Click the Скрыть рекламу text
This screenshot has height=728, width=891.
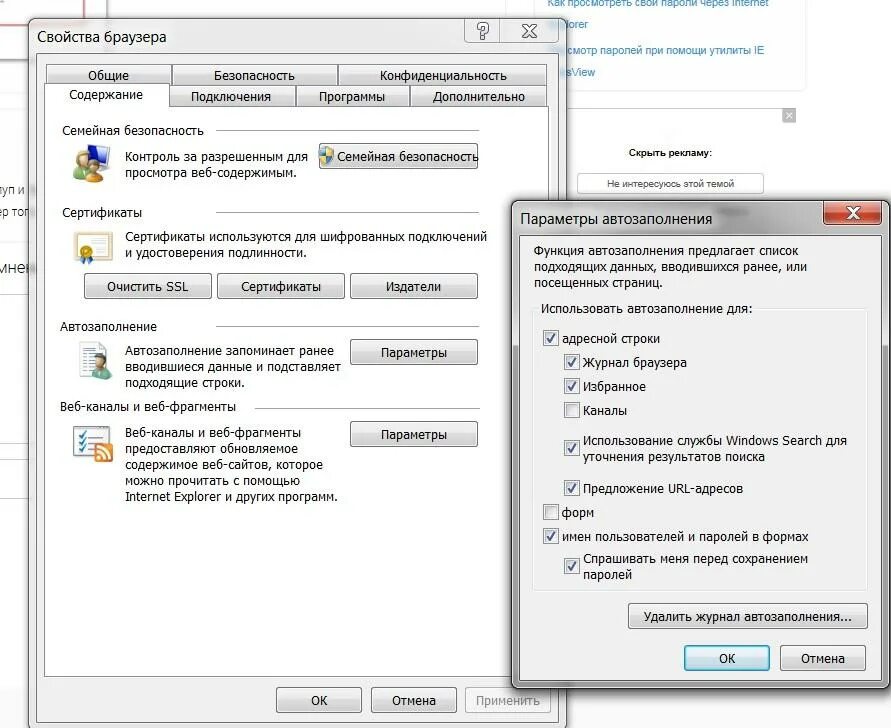pyautogui.click(x=671, y=152)
